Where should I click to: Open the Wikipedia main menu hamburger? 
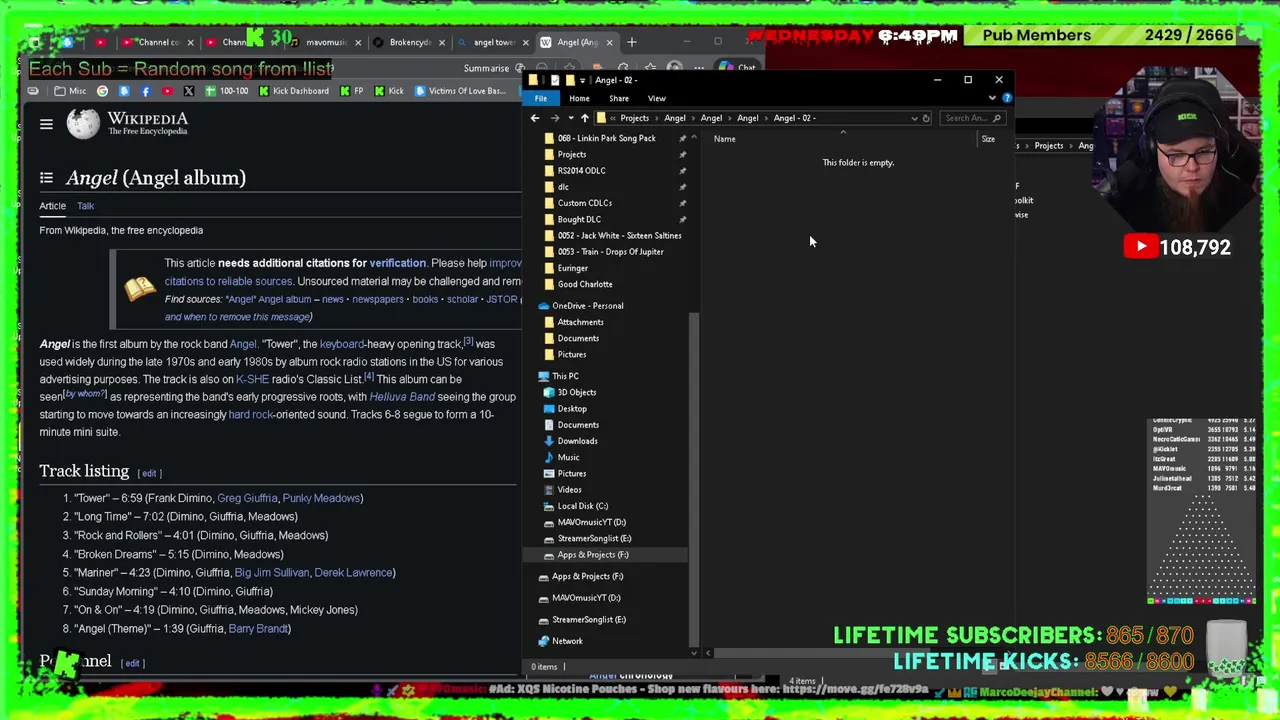[46, 124]
